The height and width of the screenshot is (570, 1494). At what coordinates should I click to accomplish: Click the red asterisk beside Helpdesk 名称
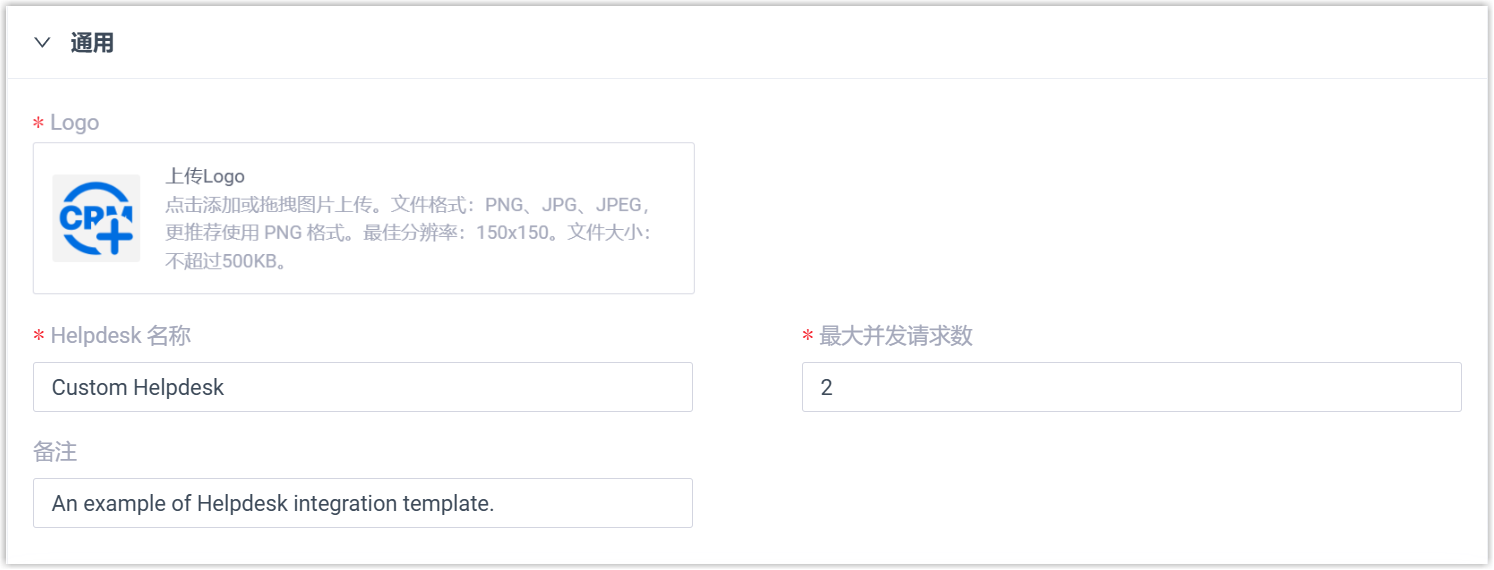pos(39,337)
